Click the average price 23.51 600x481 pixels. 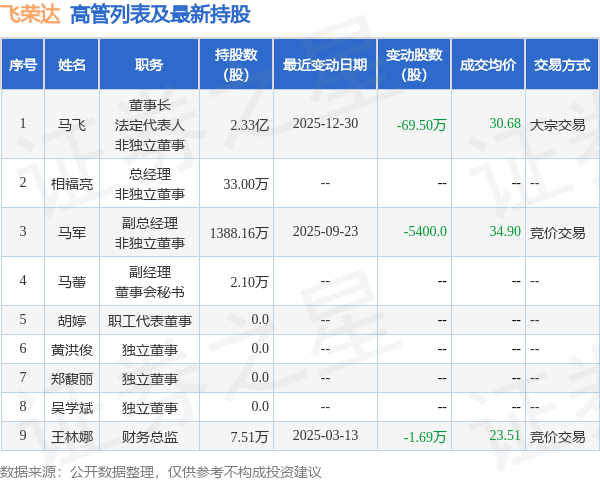coord(505,435)
